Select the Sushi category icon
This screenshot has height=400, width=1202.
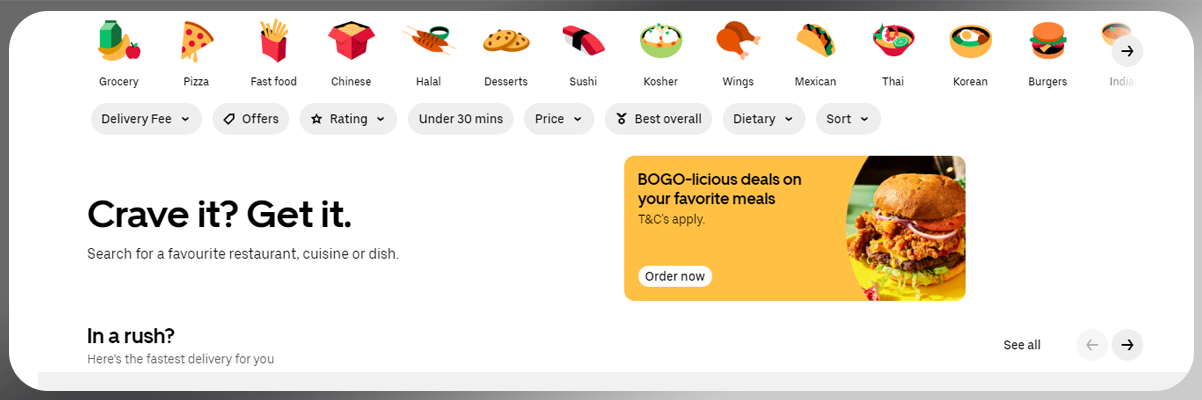[x=582, y=42]
